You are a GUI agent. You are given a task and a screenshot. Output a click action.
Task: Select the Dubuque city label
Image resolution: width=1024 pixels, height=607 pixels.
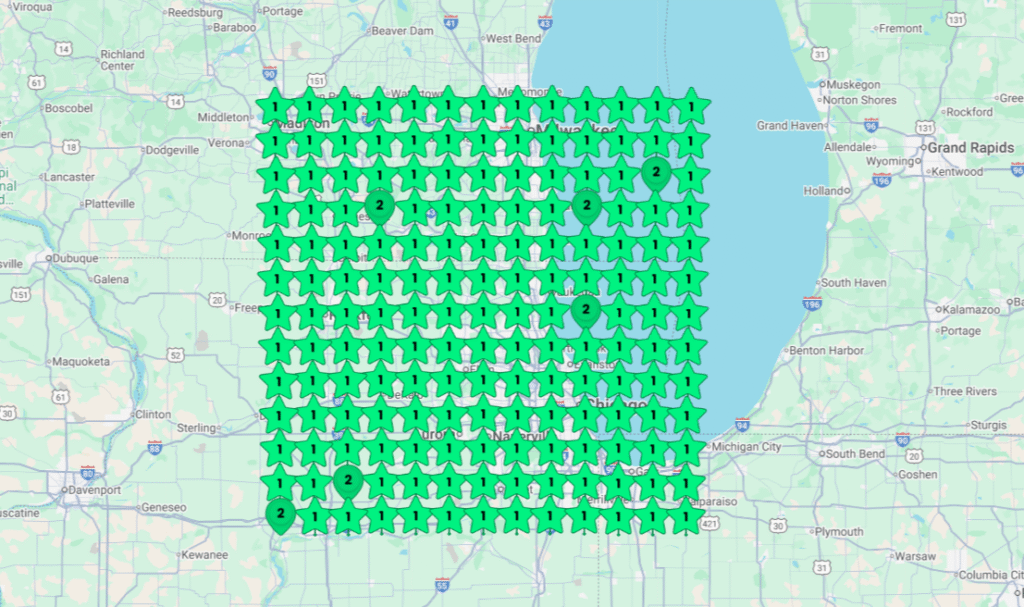pos(76,258)
